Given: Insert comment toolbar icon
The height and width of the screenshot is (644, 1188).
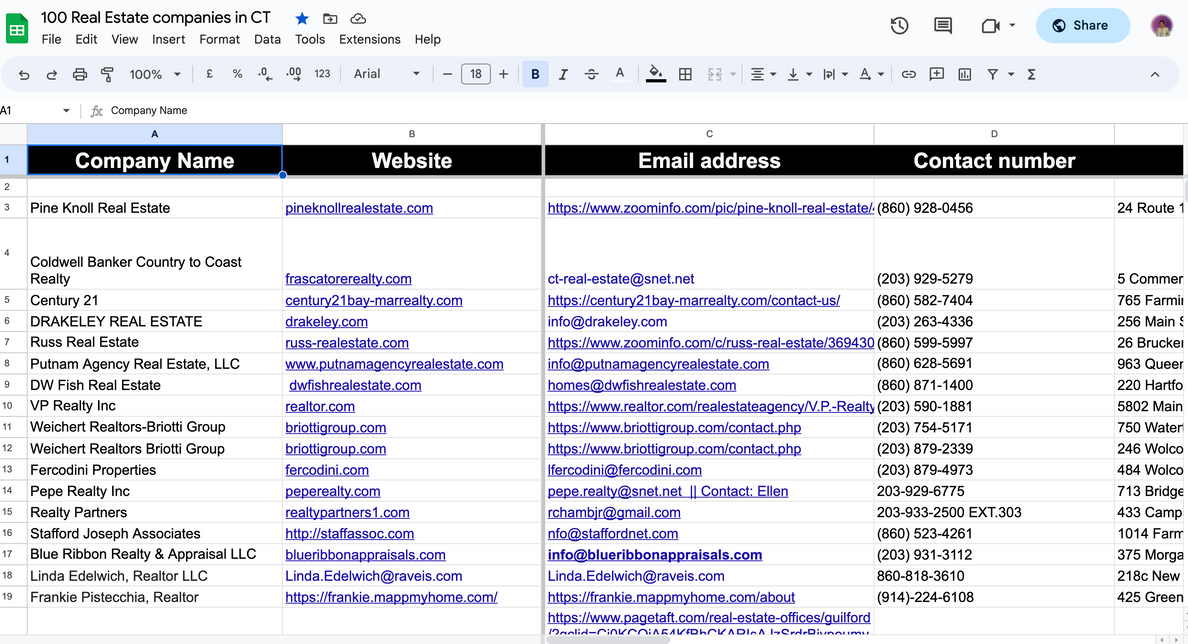Looking at the screenshot, I should 936,74.
